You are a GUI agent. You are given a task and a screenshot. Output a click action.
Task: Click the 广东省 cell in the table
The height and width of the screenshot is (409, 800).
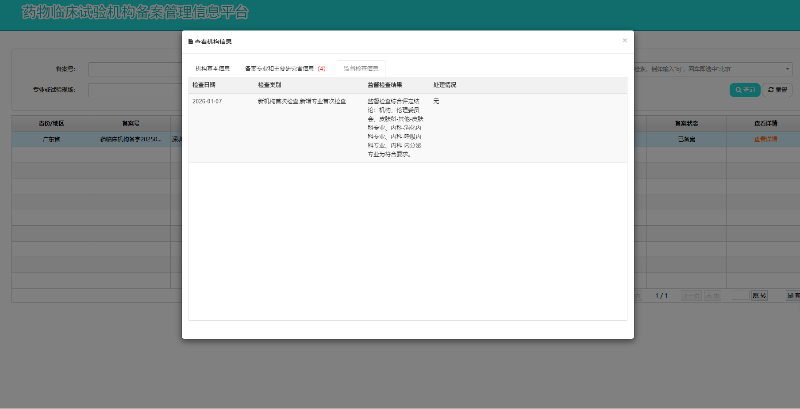[x=52, y=140]
